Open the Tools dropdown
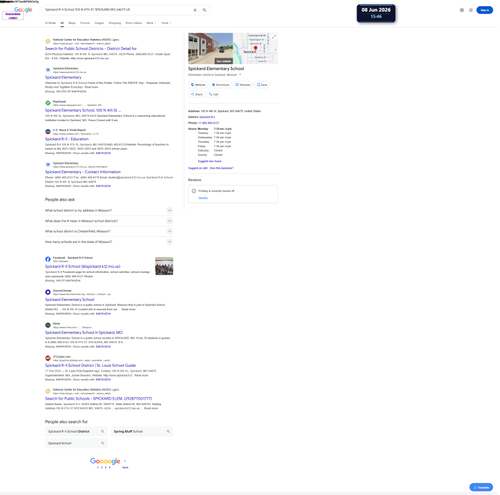The width and height of the screenshot is (500, 495). pos(166,23)
